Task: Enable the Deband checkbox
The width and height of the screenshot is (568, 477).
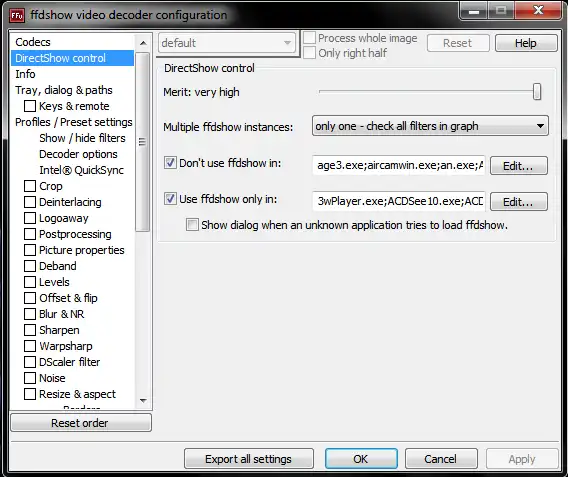Action: 30,266
